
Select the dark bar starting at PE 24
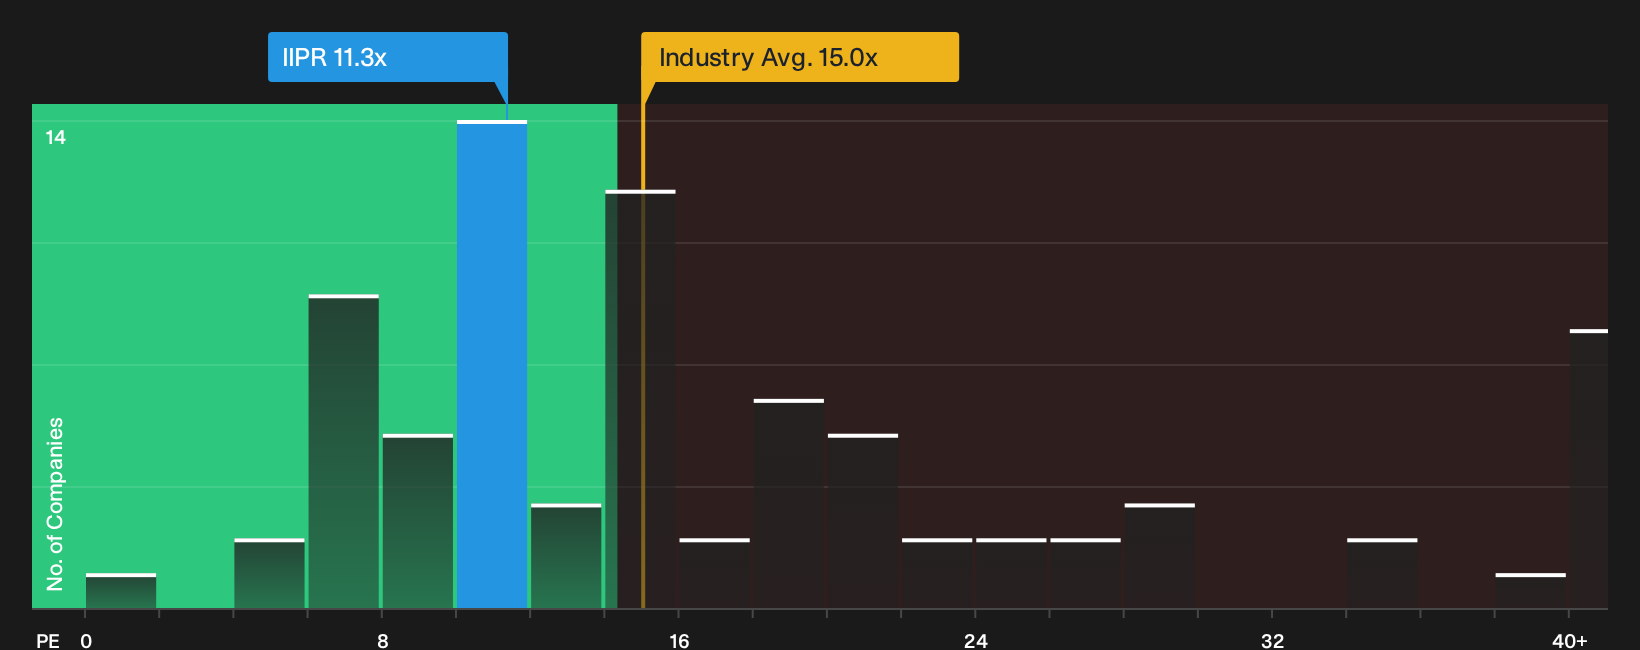tap(1011, 573)
